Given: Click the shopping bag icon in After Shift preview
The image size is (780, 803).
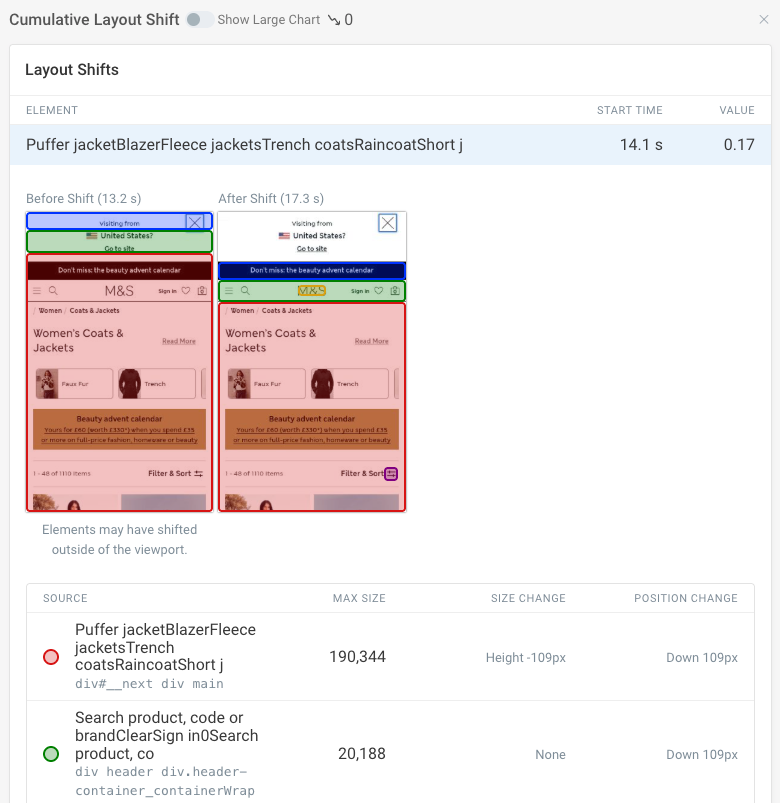Looking at the screenshot, I should [x=394, y=291].
